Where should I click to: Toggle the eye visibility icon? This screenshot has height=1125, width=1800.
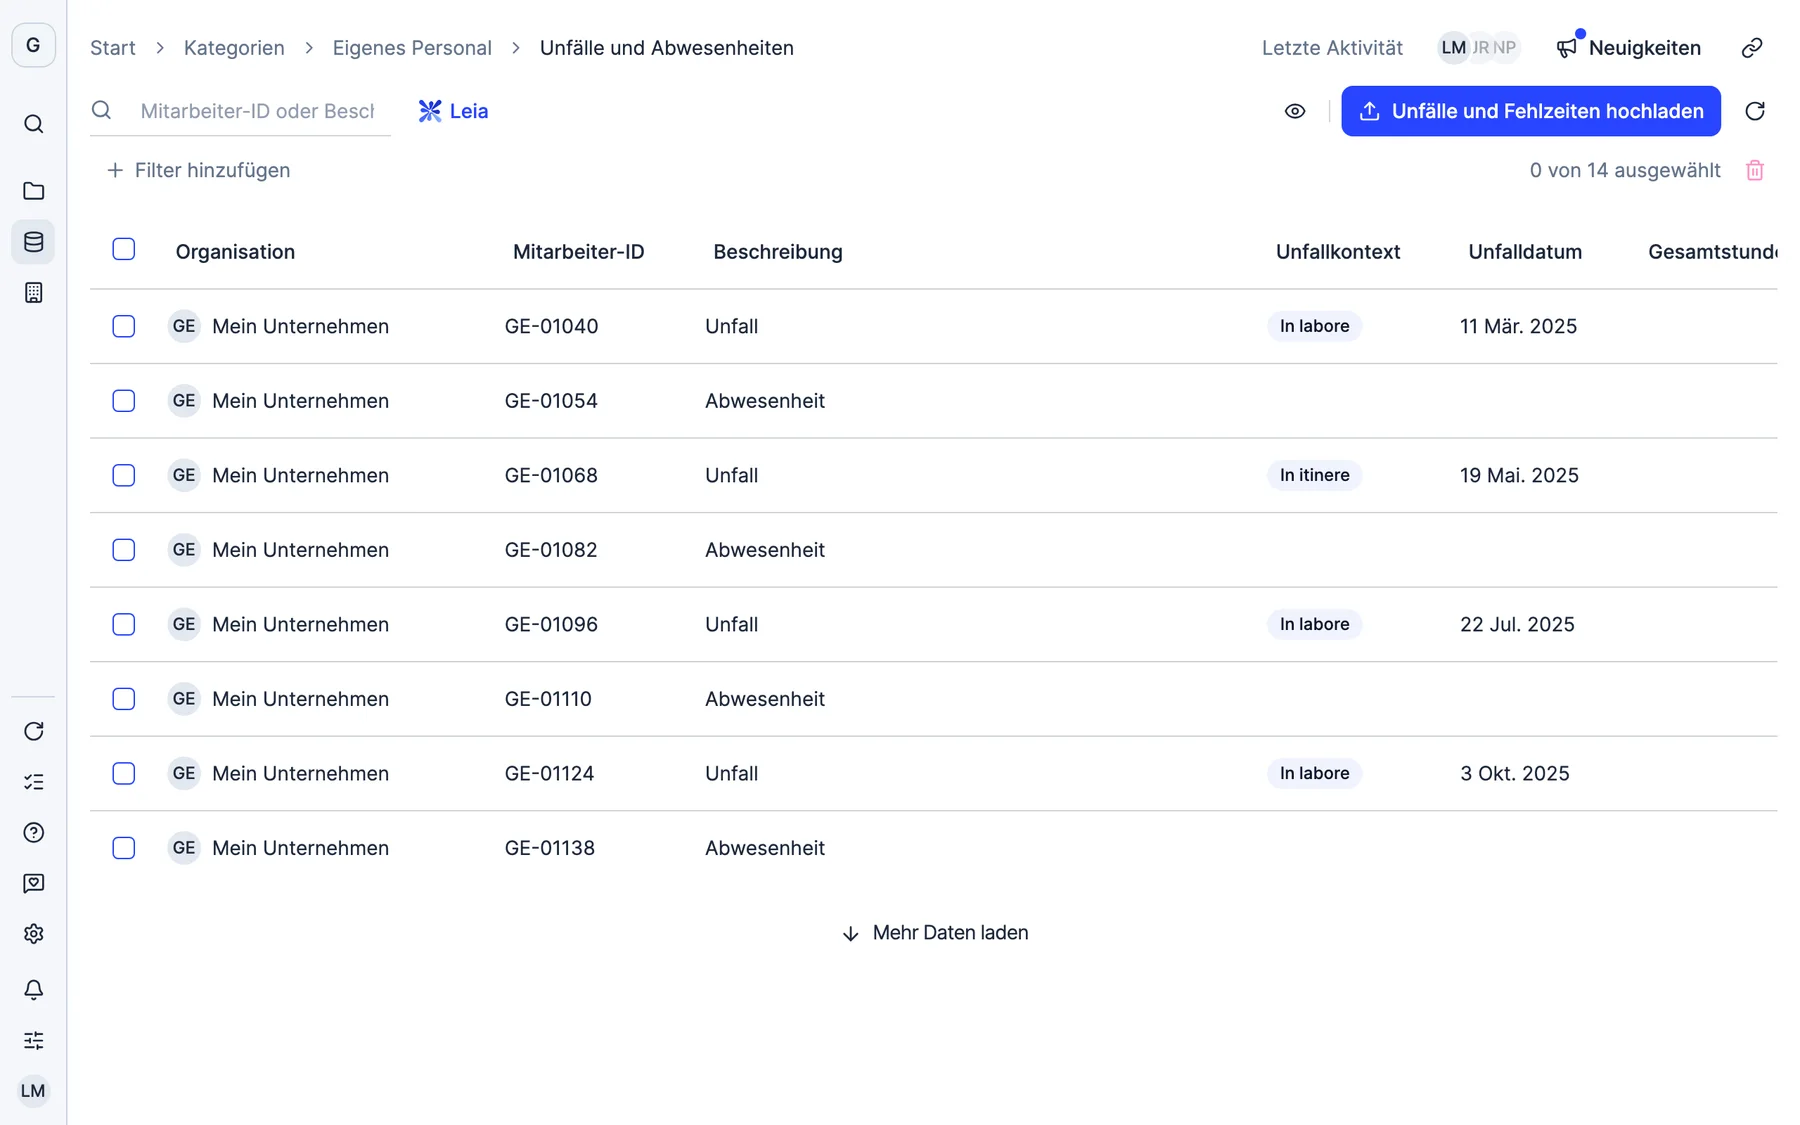pyautogui.click(x=1295, y=111)
